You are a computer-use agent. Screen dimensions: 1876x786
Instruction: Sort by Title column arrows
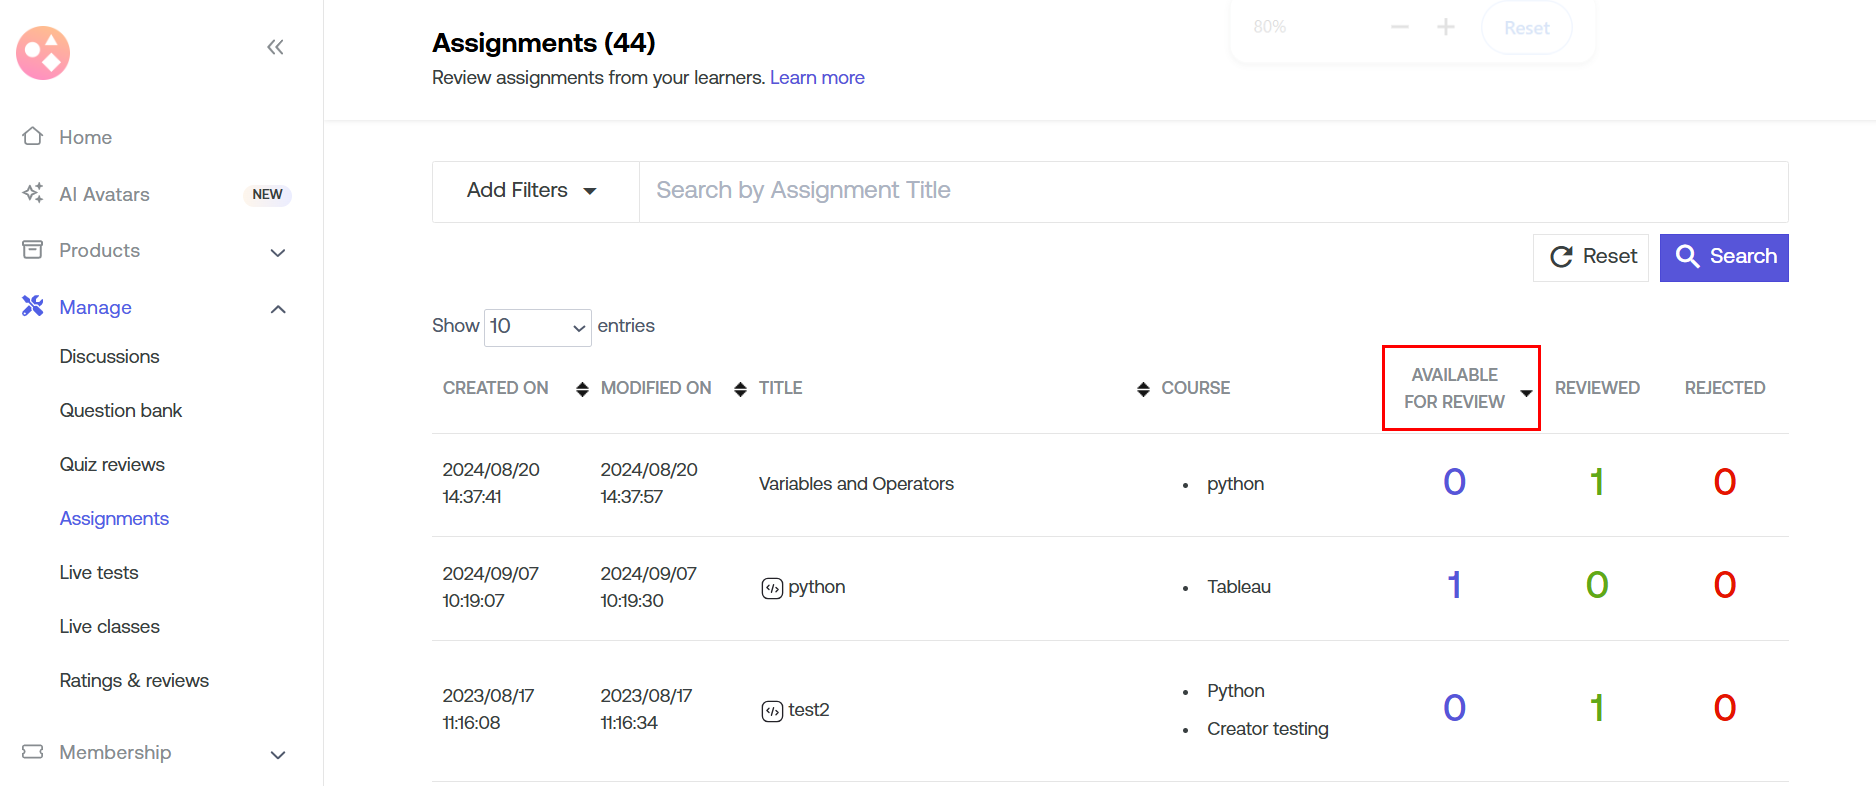click(1143, 389)
